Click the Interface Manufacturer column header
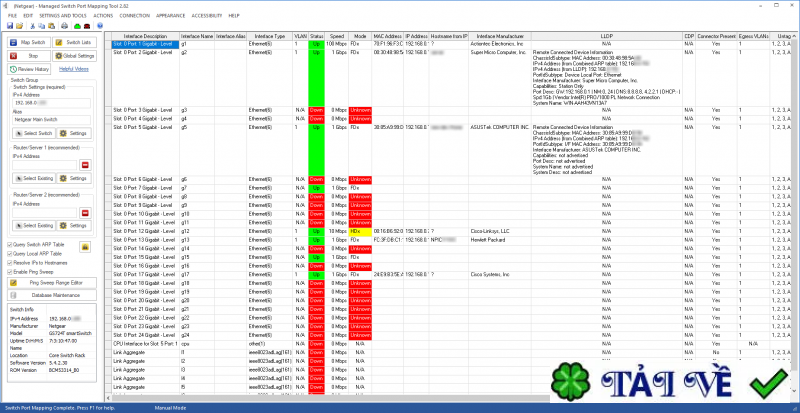This screenshot has width=800, height=413. [x=500, y=36]
